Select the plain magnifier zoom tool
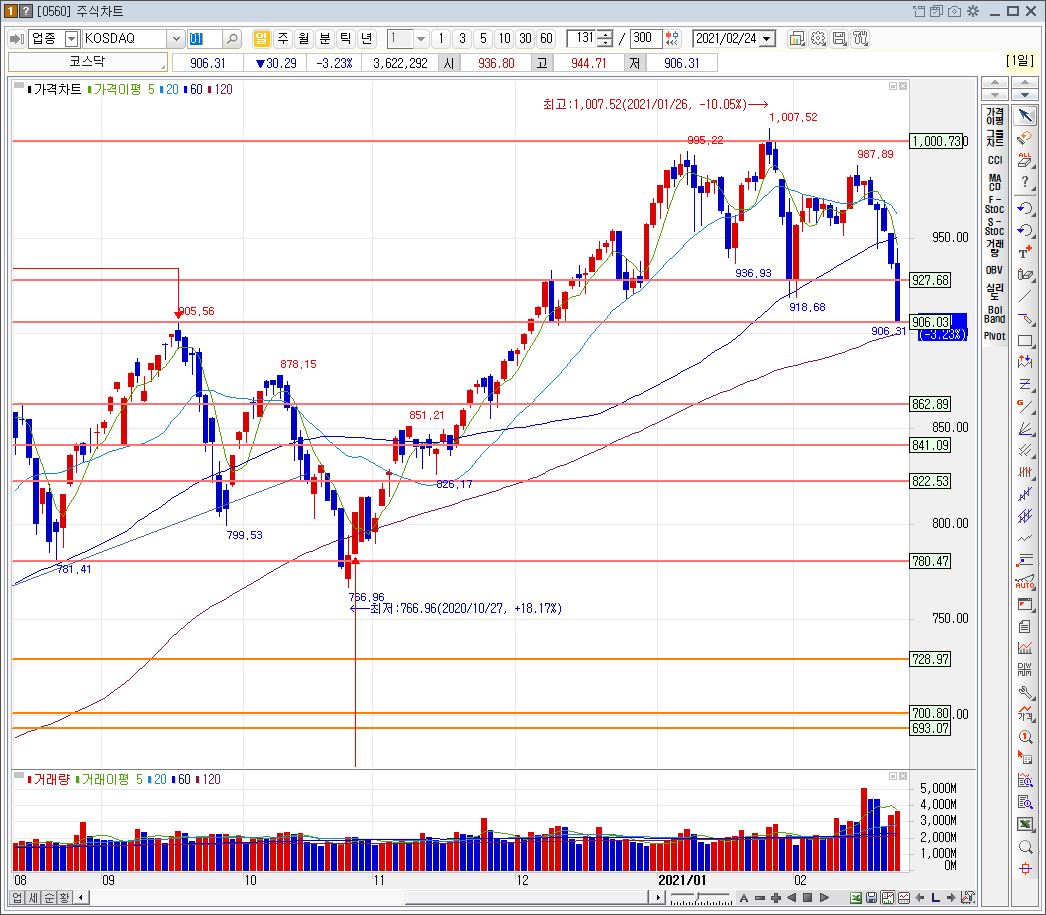 (1025, 847)
